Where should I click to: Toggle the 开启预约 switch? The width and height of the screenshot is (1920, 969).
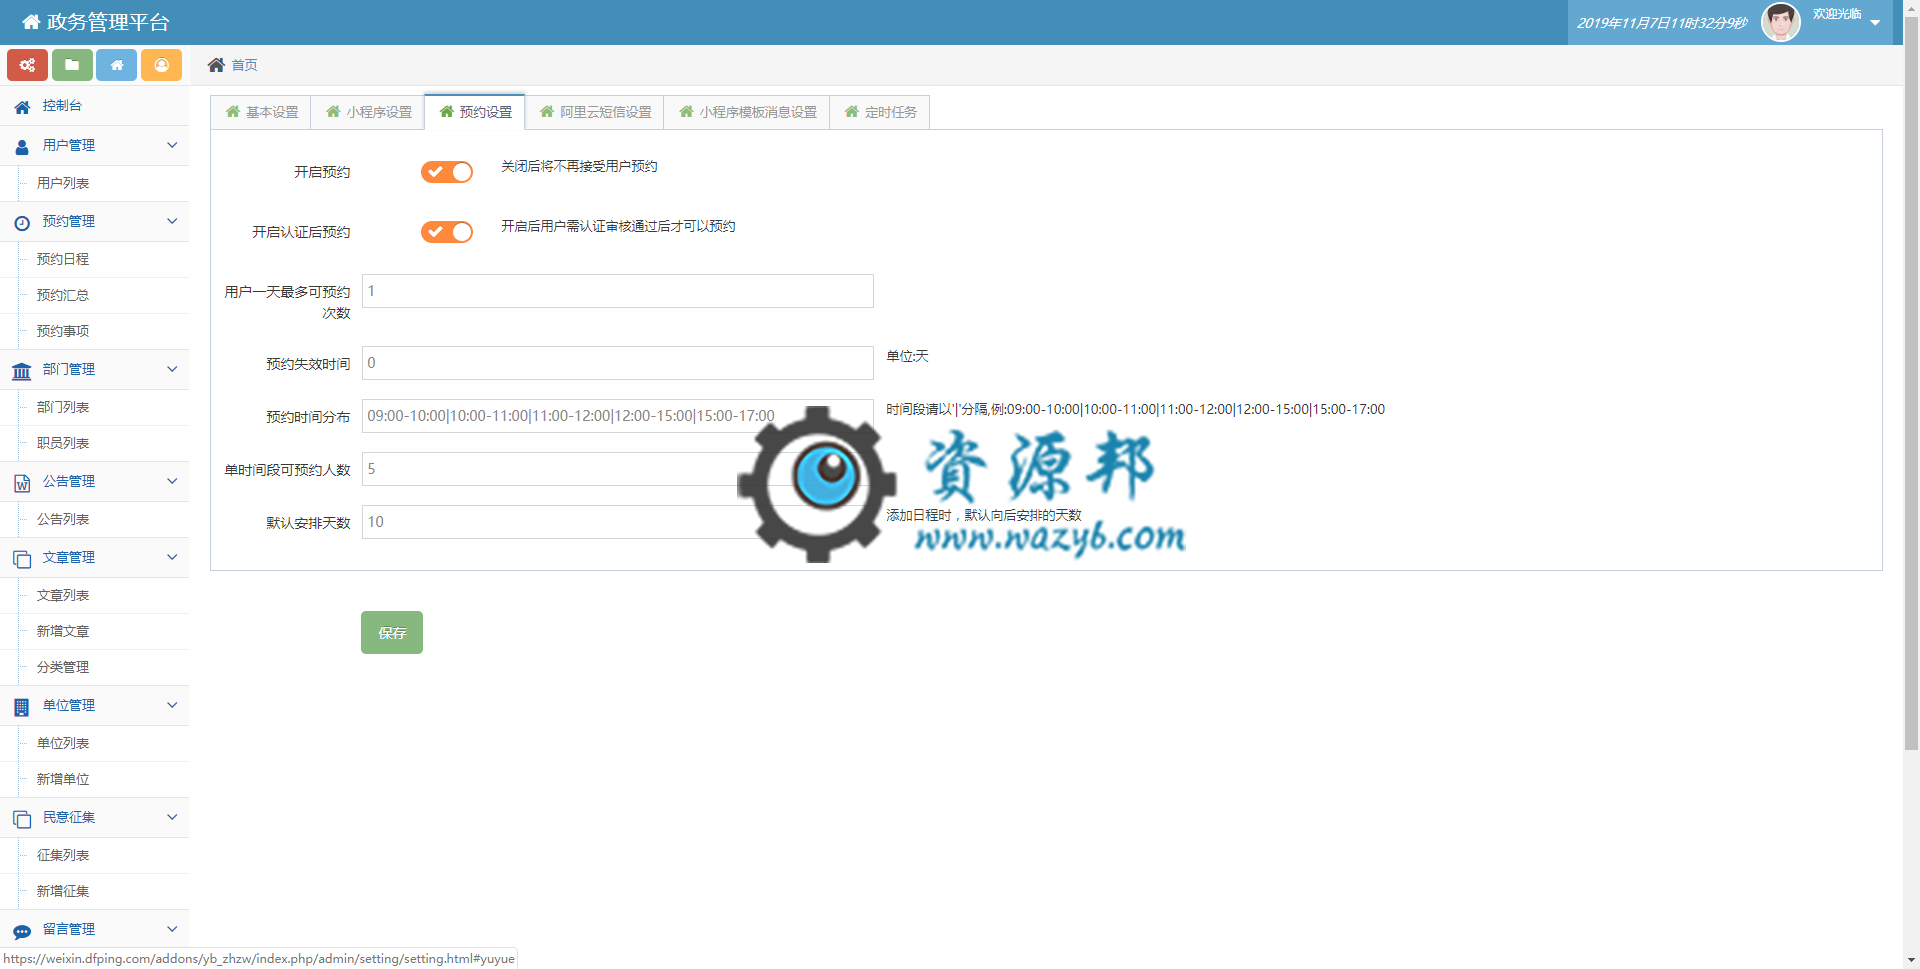tap(446, 172)
